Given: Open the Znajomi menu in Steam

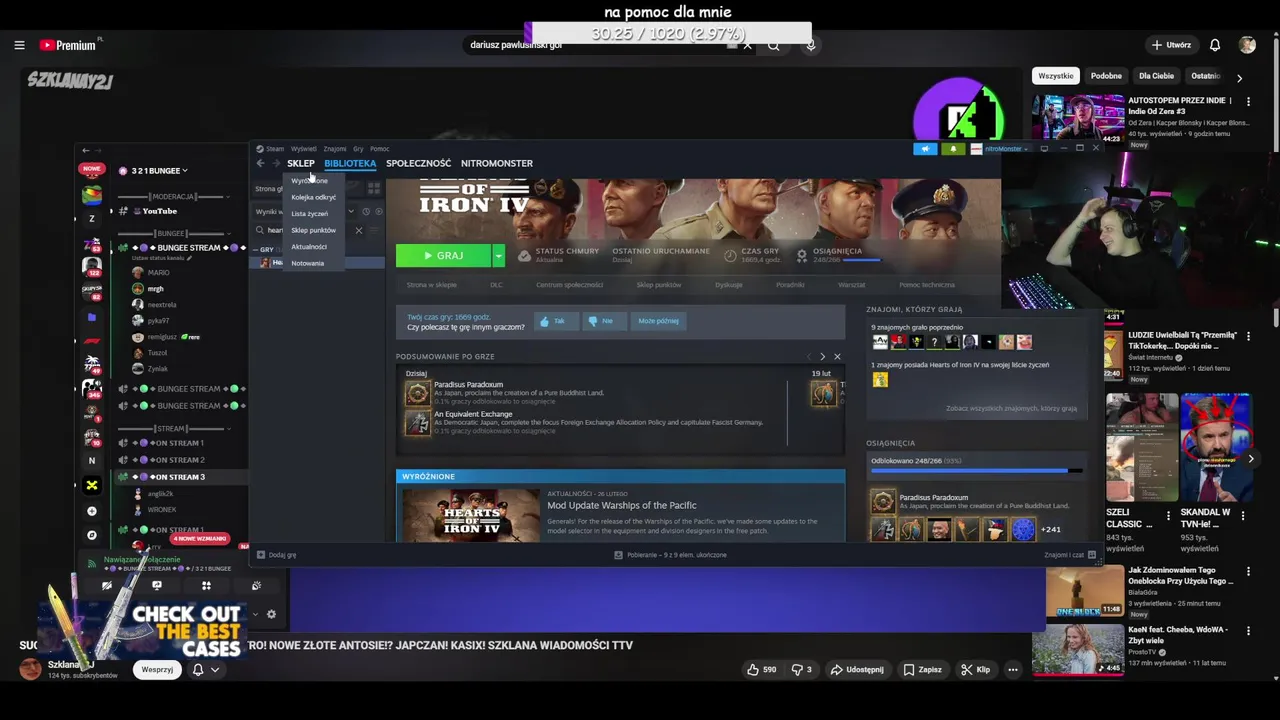Looking at the screenshot, I should 335,149.
